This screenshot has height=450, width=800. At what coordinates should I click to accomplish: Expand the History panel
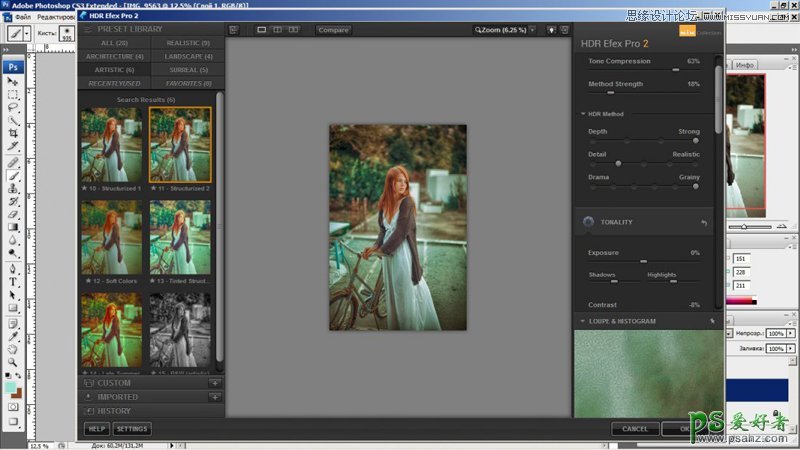point(113,411)
